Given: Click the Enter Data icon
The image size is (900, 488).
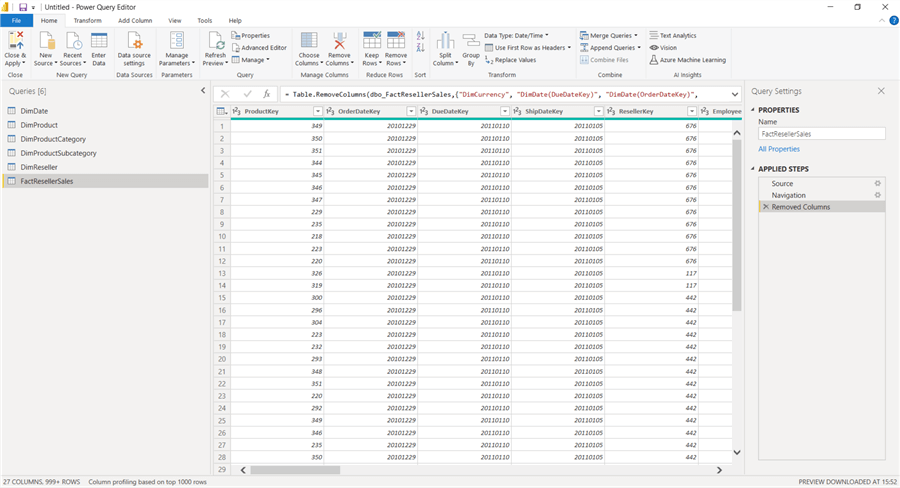Looking at the screenshot, I should (x=99, y=42).
